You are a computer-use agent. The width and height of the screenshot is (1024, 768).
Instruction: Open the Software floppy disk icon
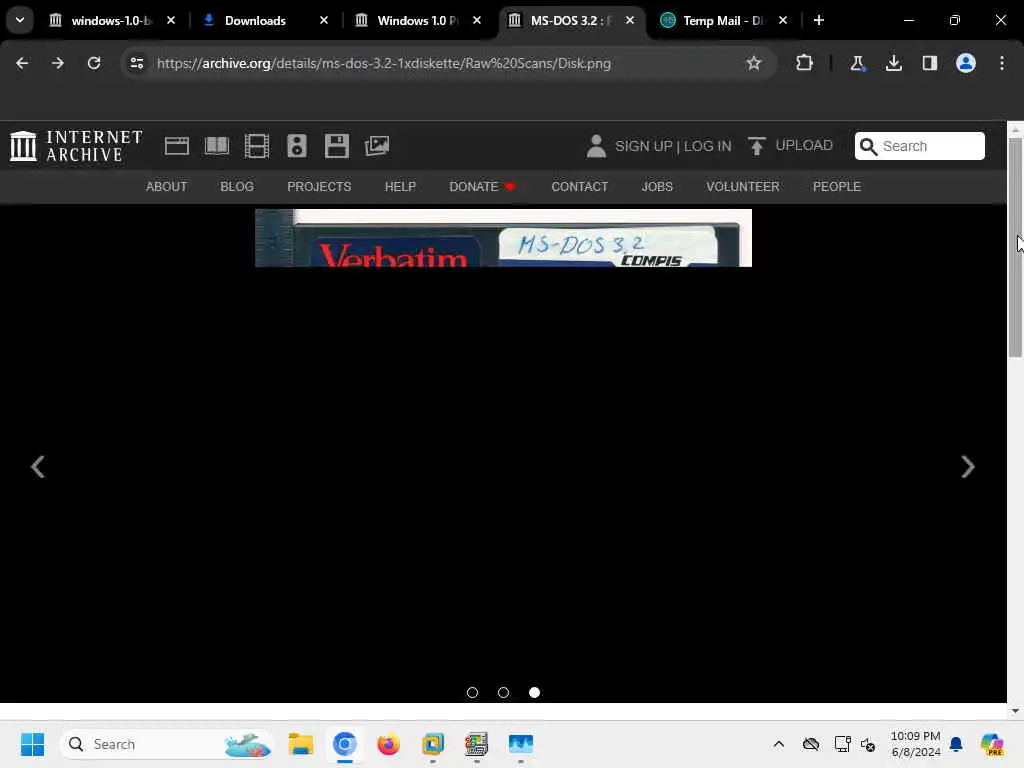(x=336, y=146)
